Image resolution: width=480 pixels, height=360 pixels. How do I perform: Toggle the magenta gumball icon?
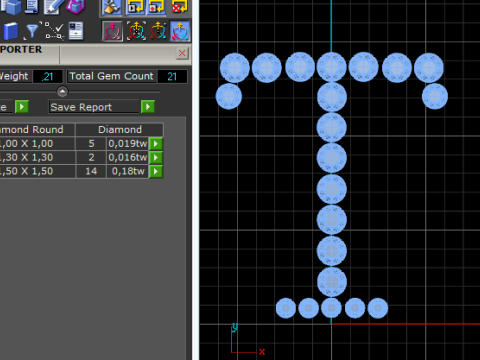click(113, 31)
